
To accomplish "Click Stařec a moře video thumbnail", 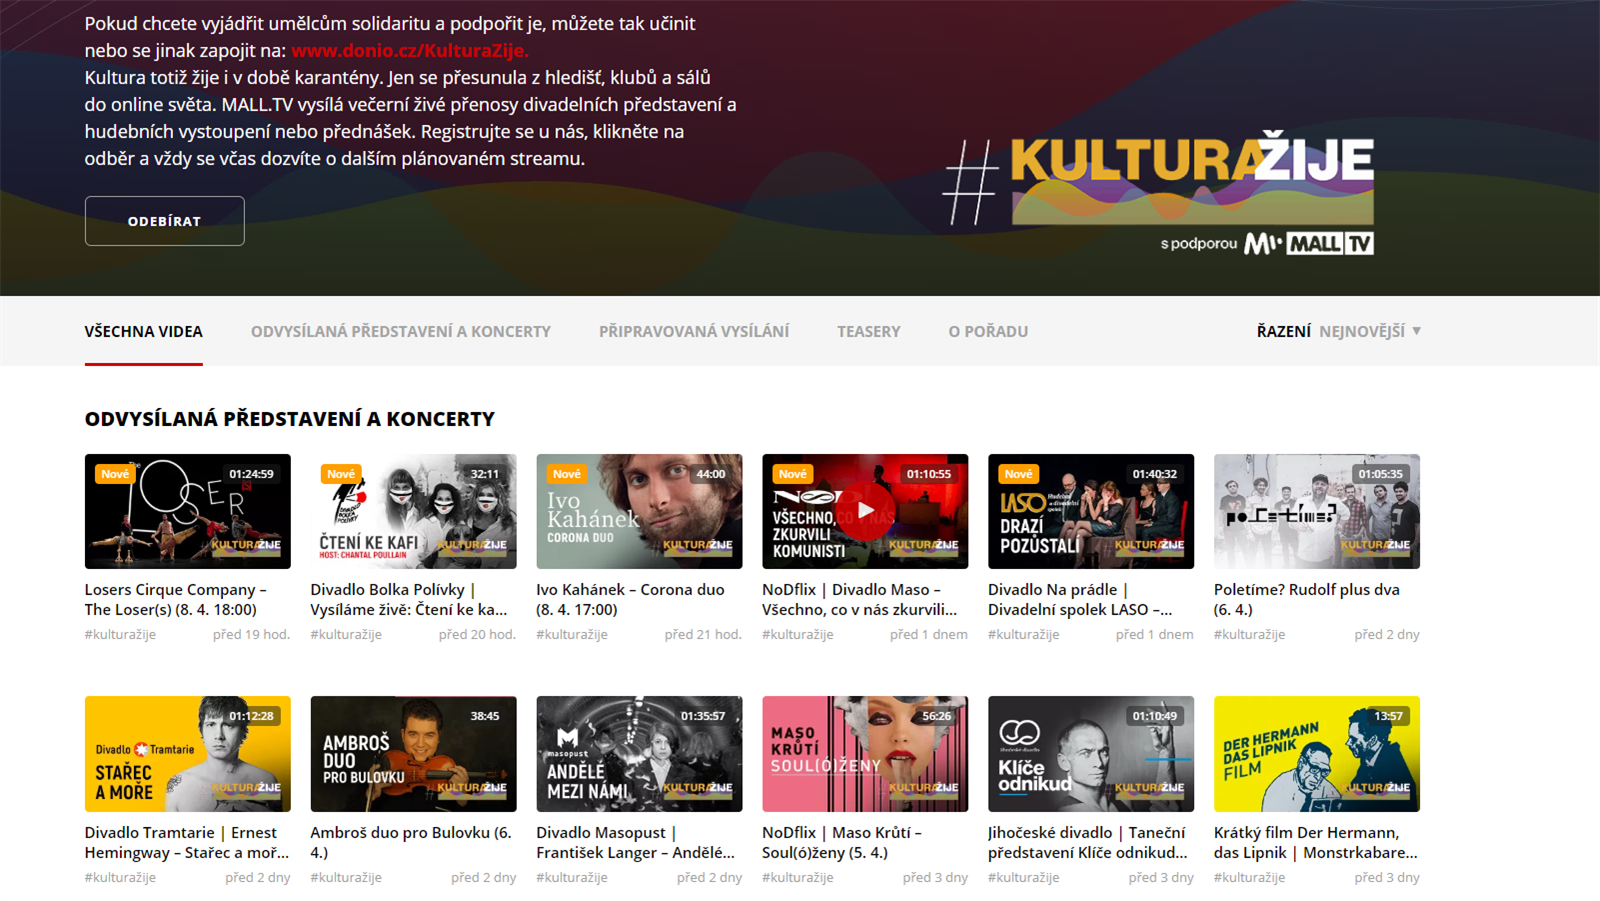I will point(187,753).
